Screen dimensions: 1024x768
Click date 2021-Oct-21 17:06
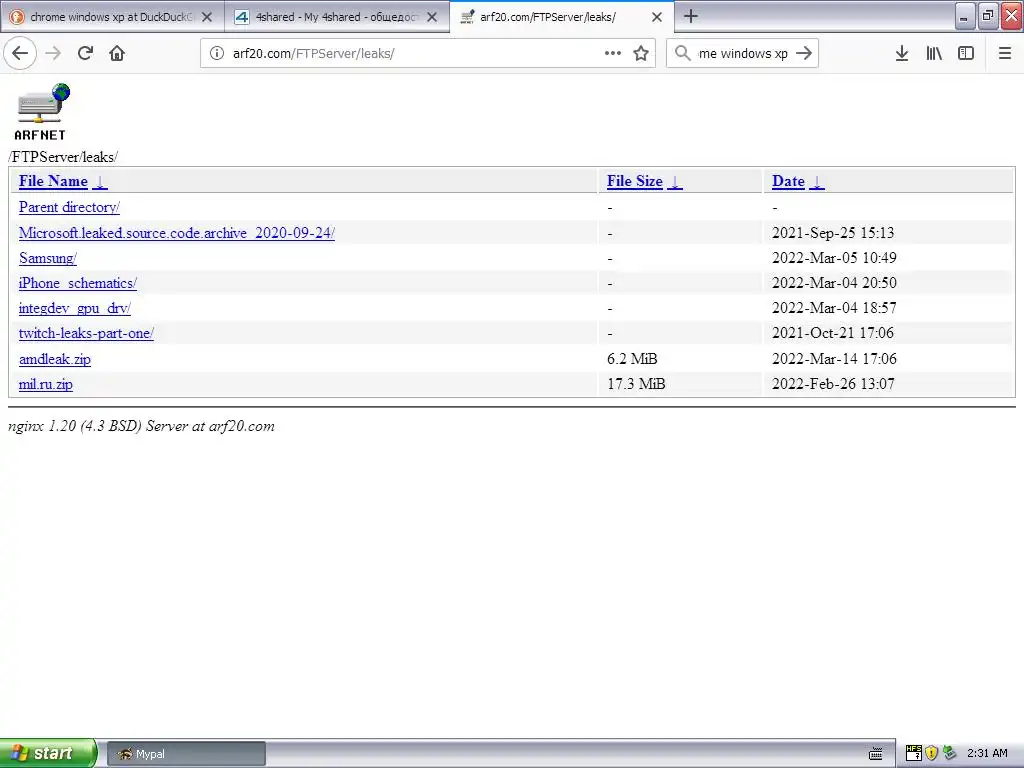point(833,332)
